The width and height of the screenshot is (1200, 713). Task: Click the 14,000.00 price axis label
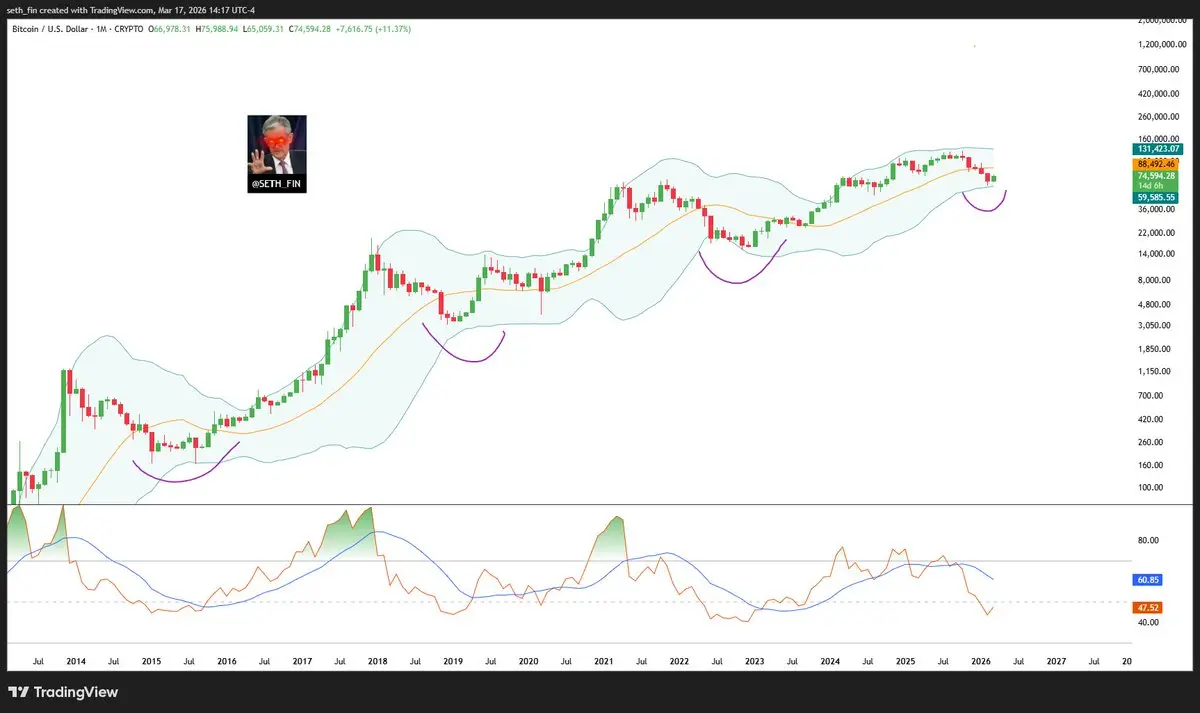1156,255
